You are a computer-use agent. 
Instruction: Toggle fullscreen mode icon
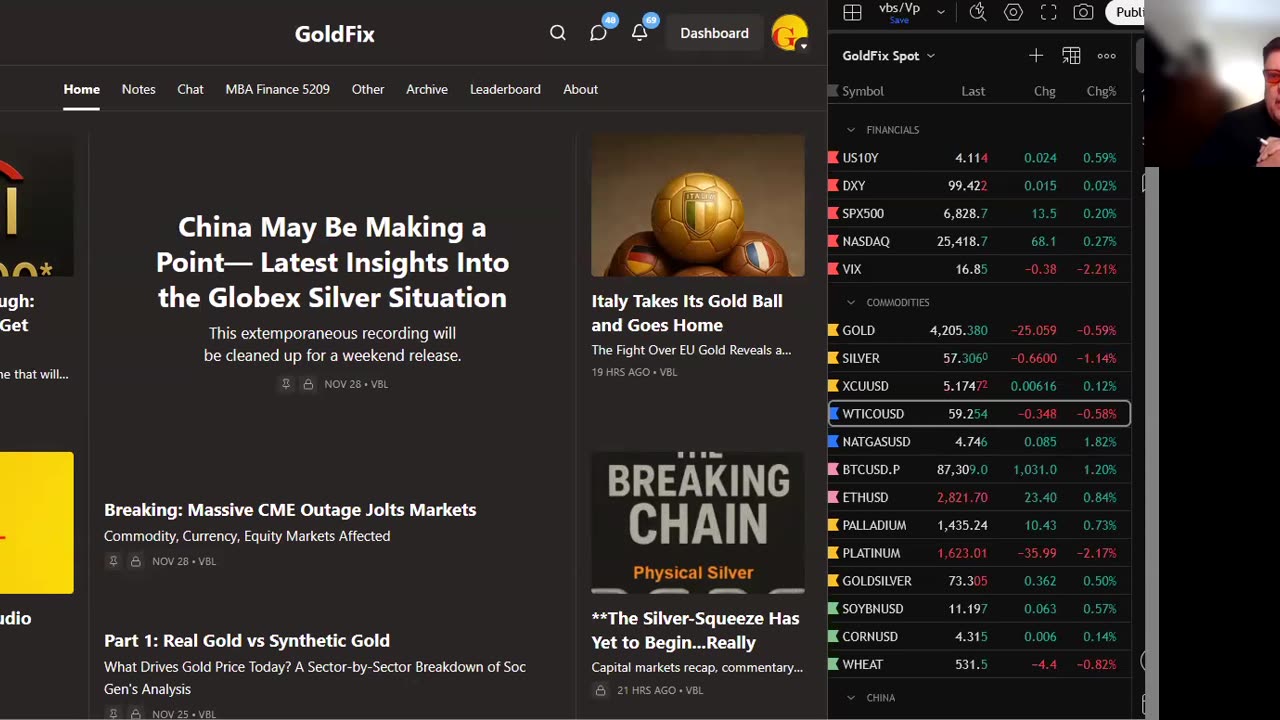tap(1048, 12)
